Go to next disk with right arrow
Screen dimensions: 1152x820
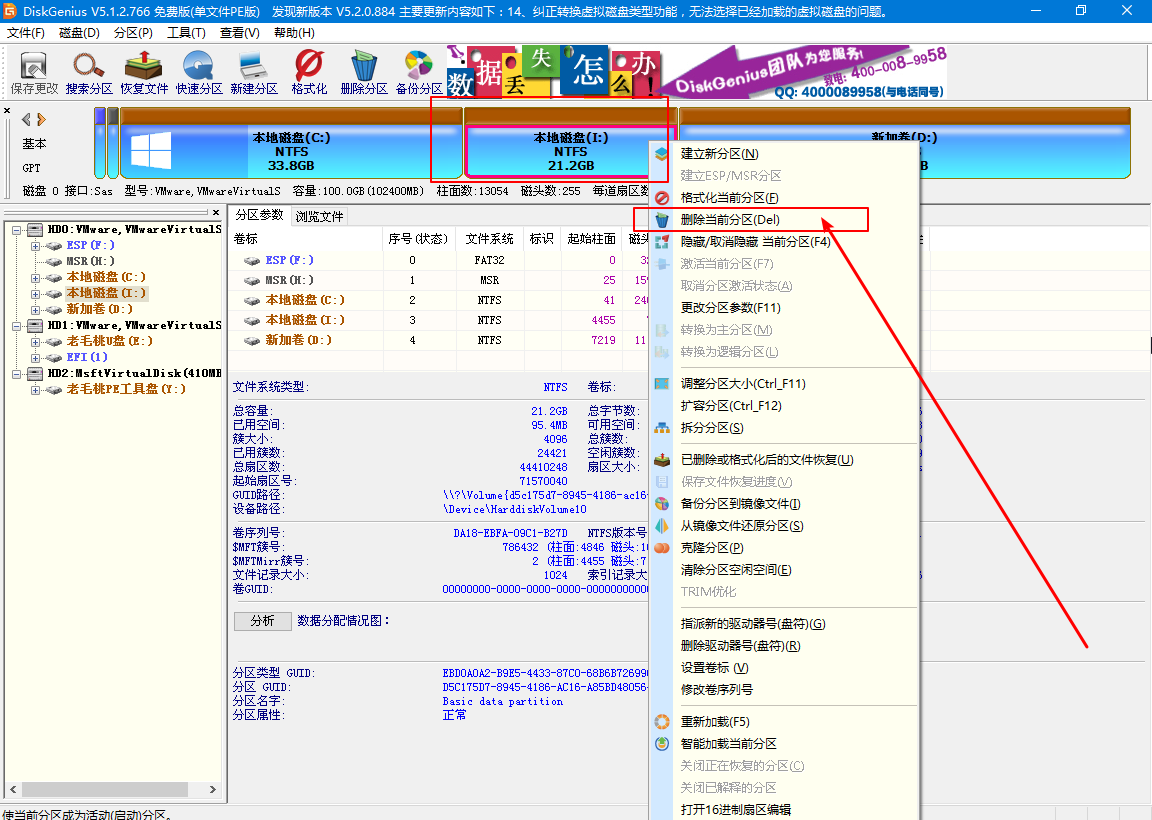click(41, 119)
